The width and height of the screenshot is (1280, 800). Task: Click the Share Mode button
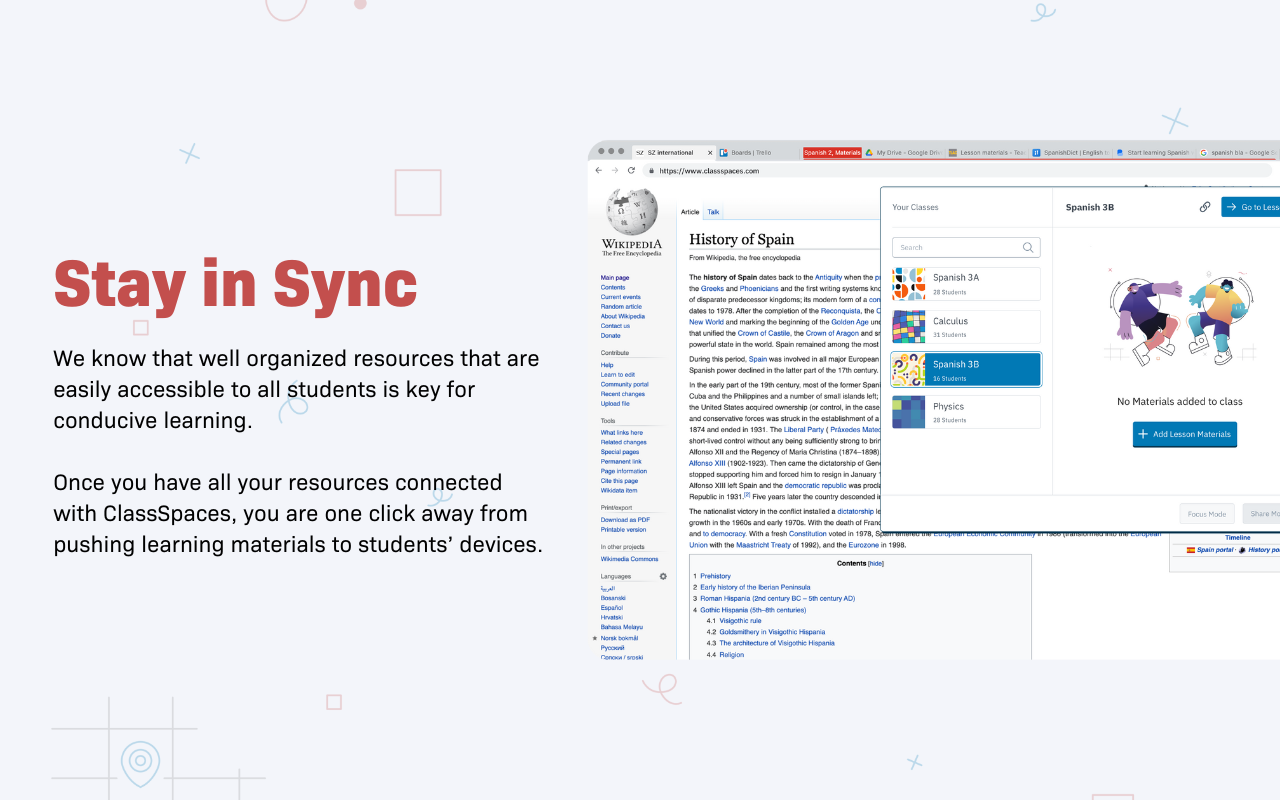coord(1262,514)
